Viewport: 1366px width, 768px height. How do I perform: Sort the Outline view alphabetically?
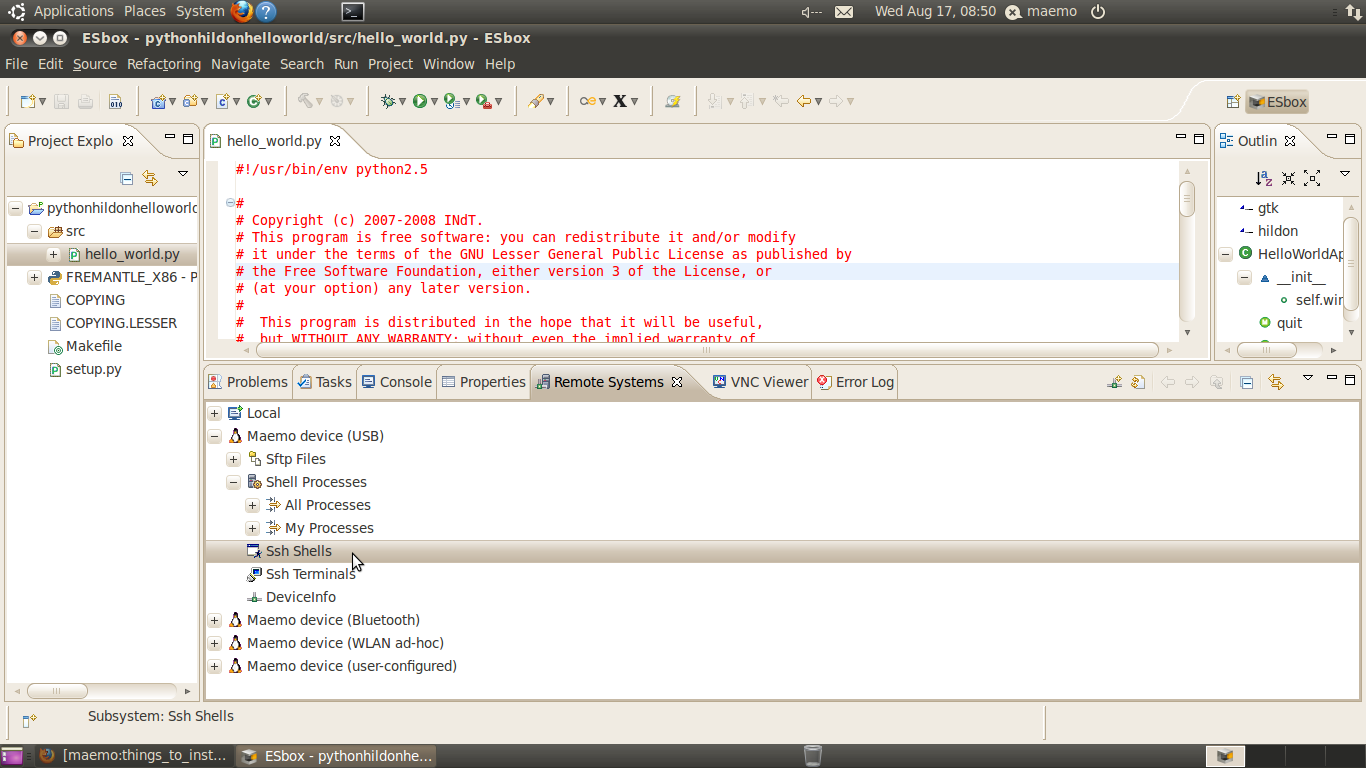click(x=1264, y=178)
